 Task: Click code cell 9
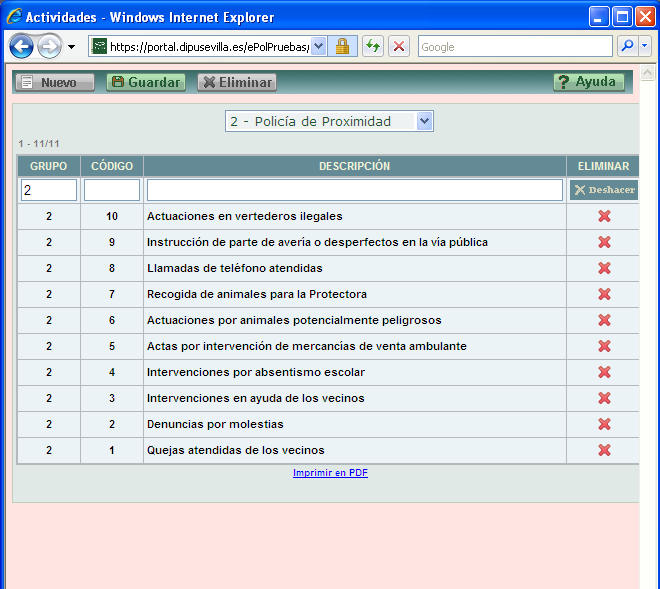click(x=112, y=242)
